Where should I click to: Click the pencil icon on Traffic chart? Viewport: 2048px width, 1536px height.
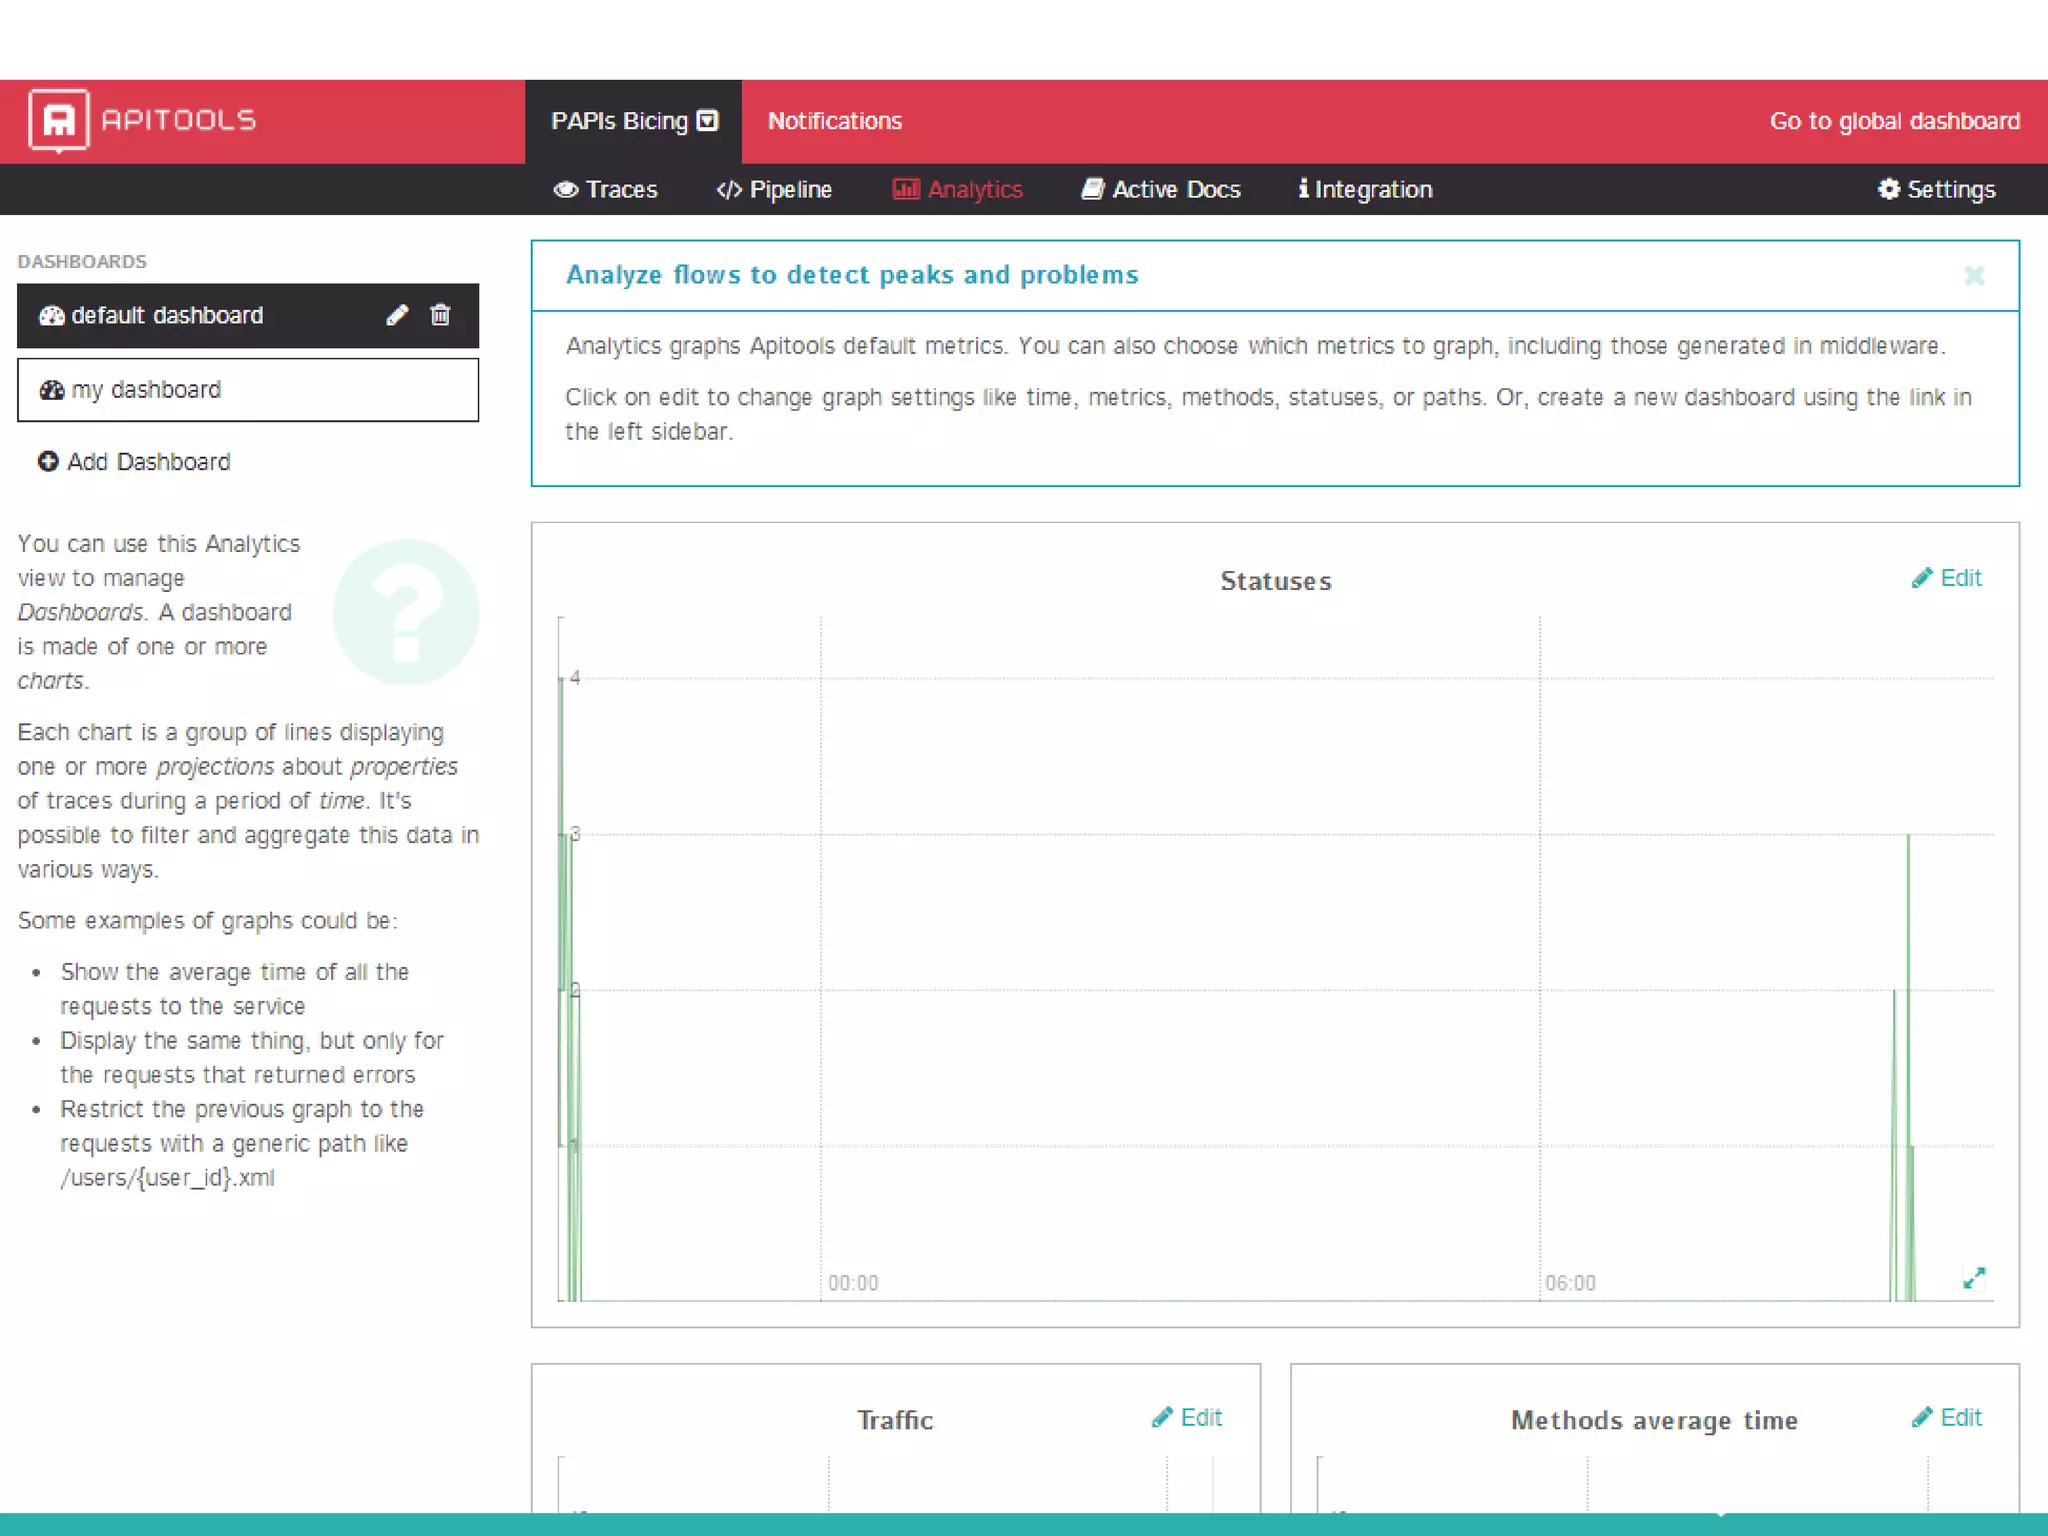coord(1162,1418)
